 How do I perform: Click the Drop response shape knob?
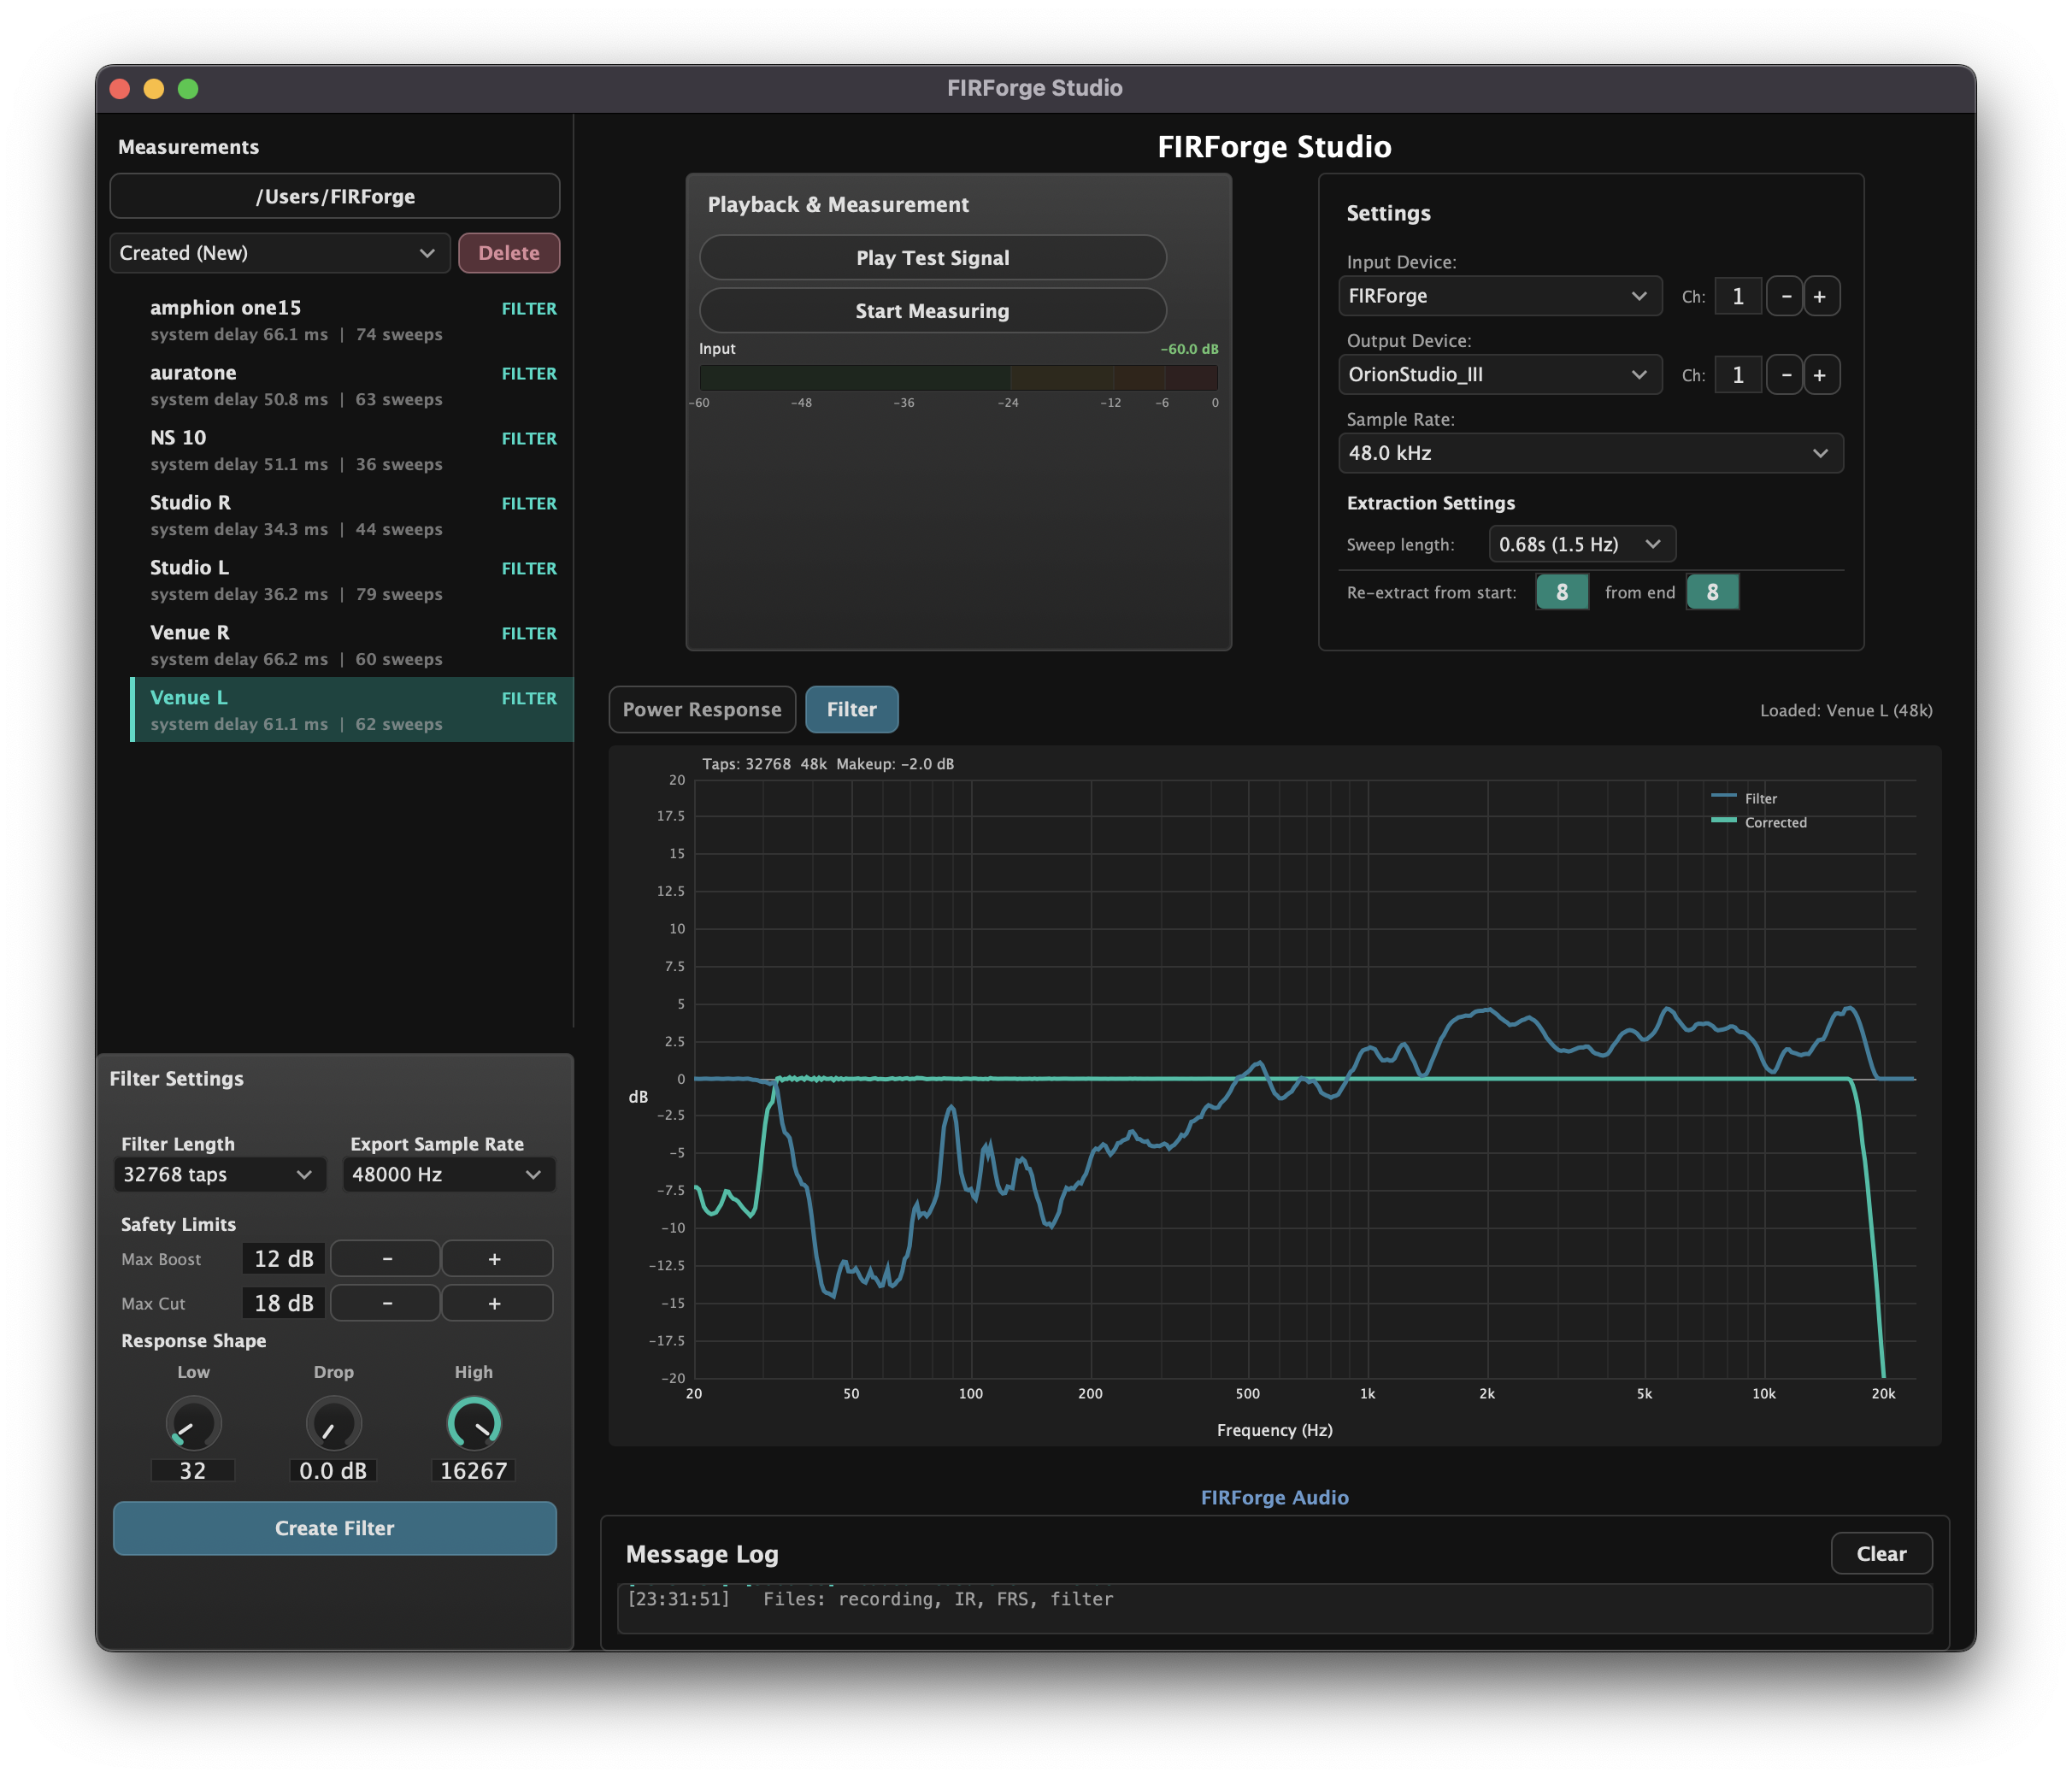(x=333, y=1423)
